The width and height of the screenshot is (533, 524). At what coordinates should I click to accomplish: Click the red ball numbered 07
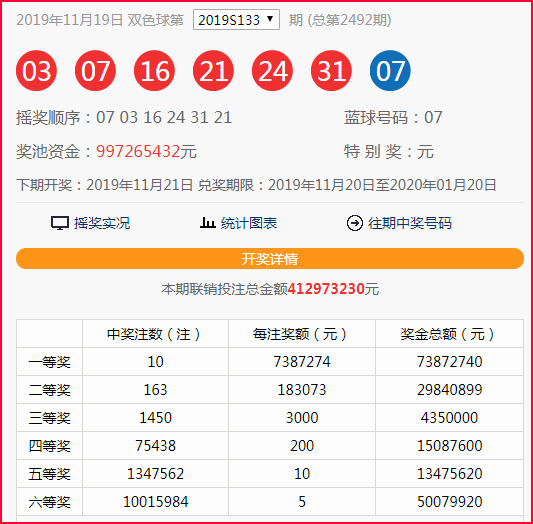point(96,71)
